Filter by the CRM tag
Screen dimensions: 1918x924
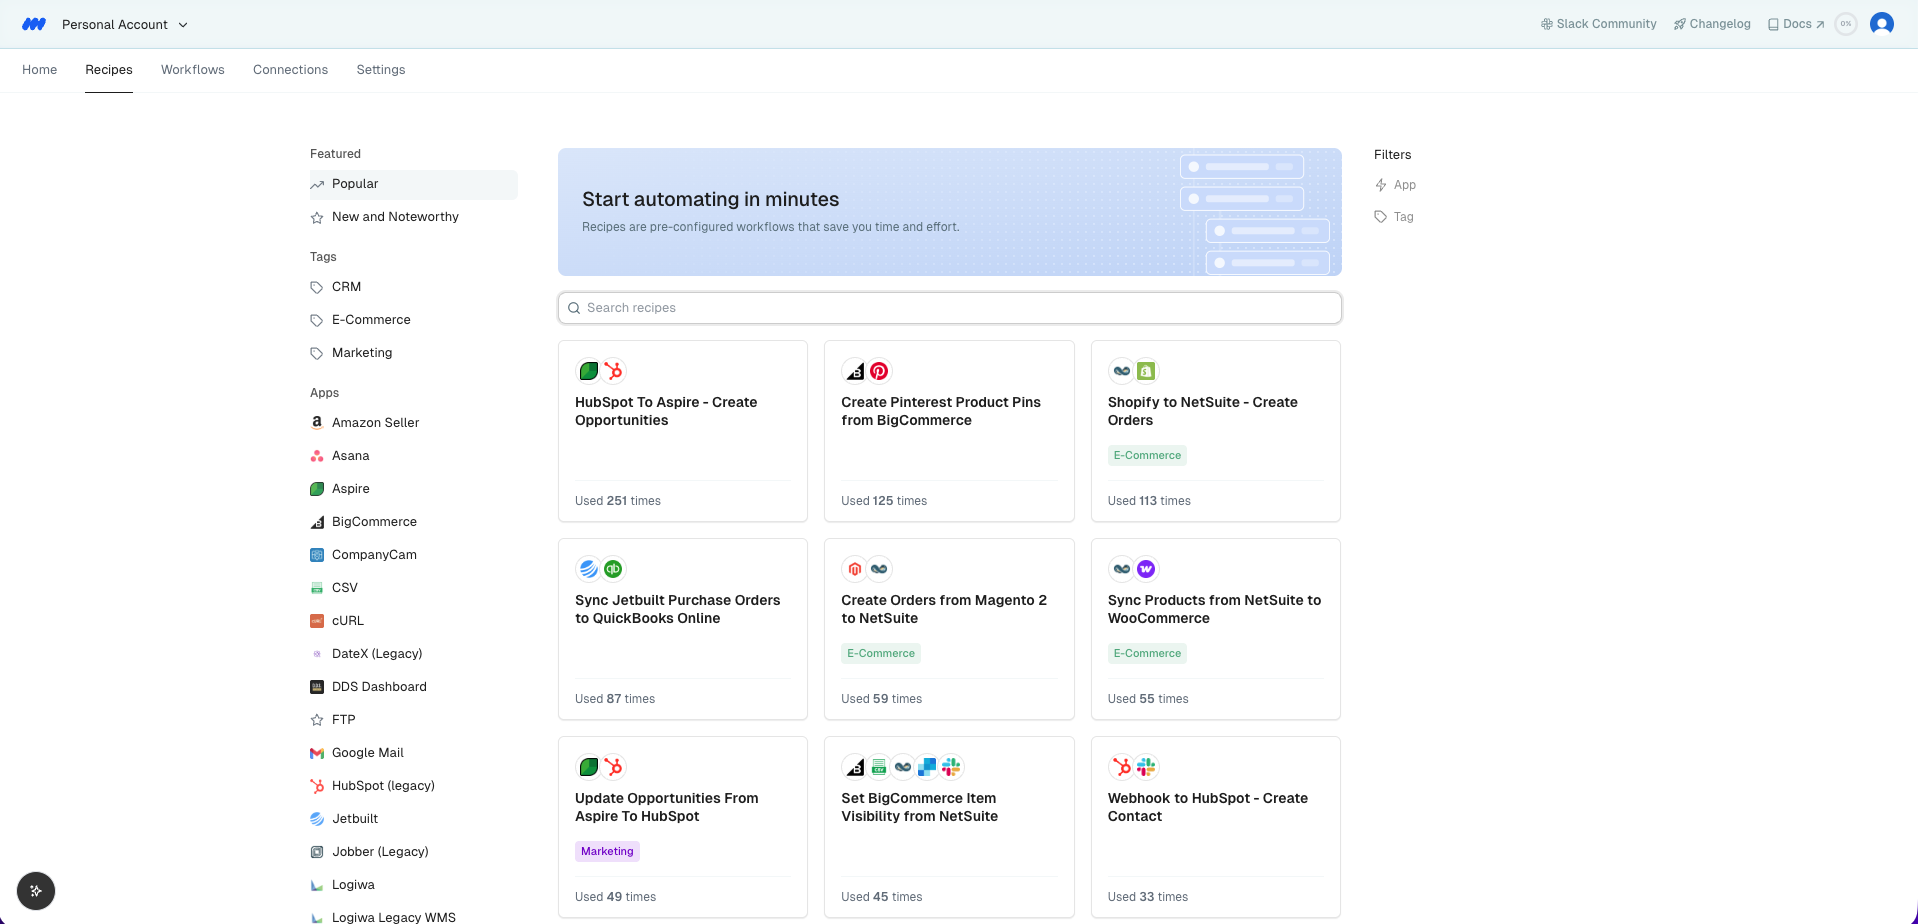point(413,287)
